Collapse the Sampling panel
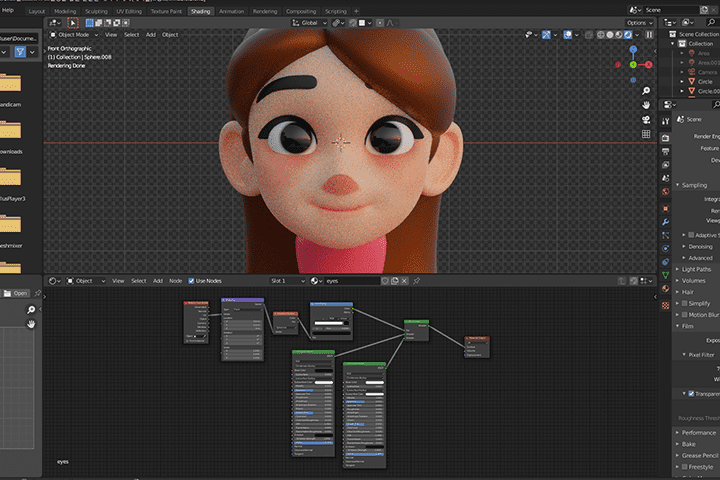 pos(695,186)
